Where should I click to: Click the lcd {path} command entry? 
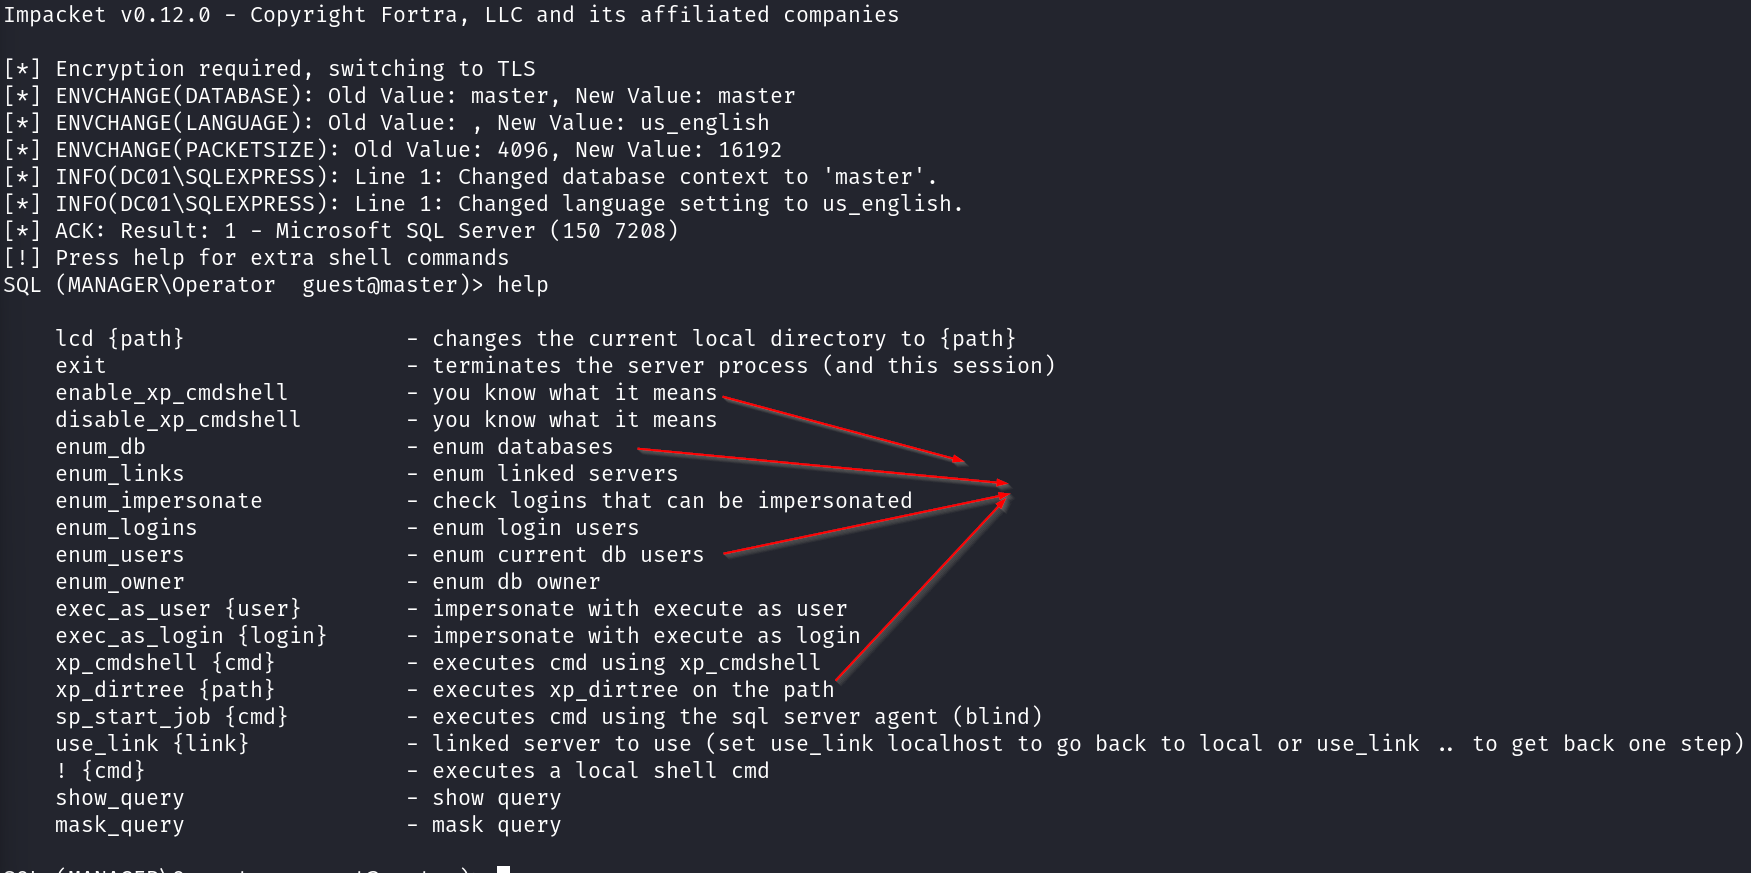(120, 339)
